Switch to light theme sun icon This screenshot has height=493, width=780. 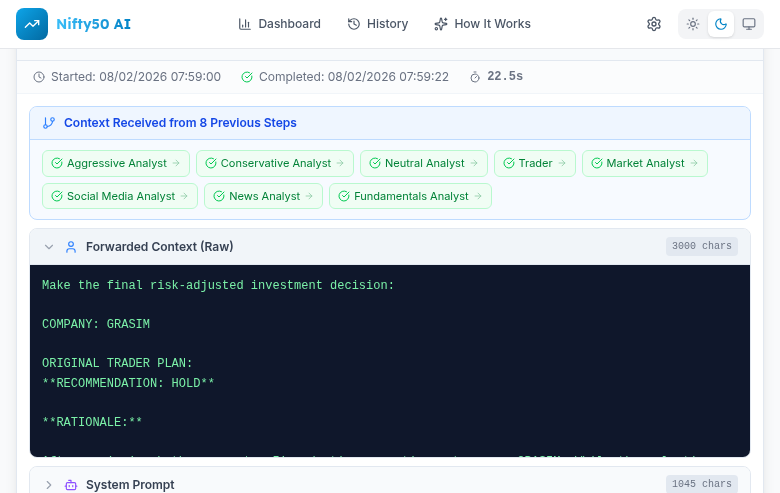693,24
